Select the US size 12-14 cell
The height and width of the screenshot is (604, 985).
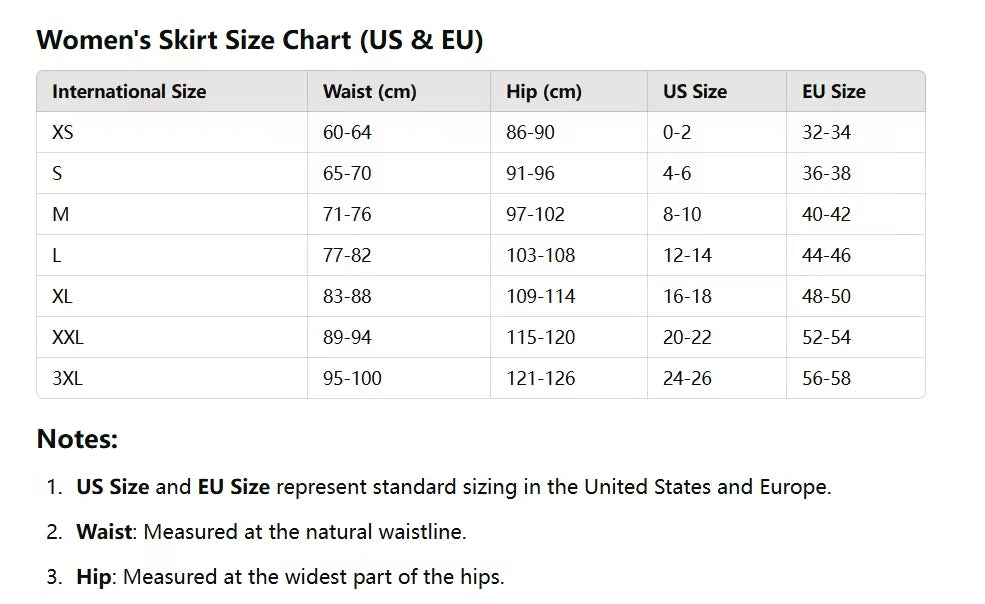click(x=687, y=256)
